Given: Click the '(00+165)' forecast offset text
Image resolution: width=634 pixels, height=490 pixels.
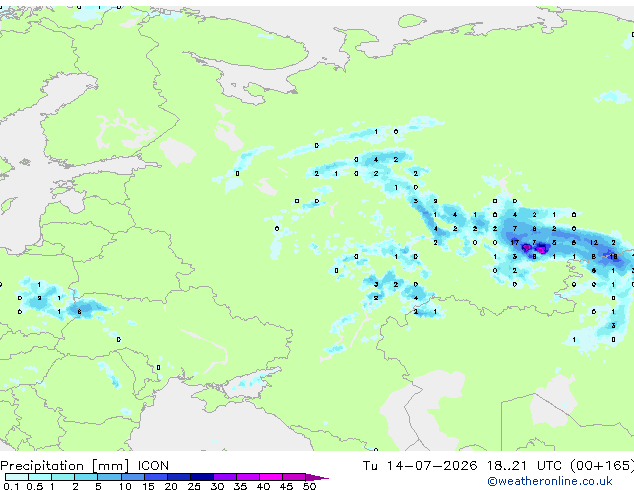Looking at the screenshot, I should [x=602, y=466].
